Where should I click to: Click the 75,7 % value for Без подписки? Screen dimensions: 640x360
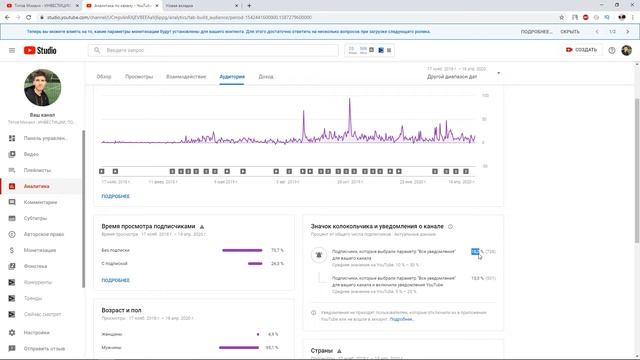pos(277,250)
